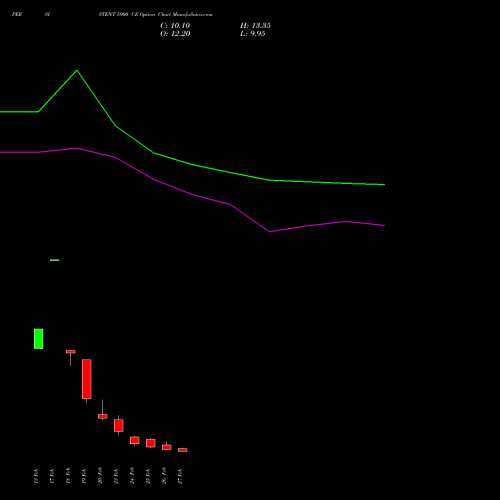Select the 19 Feb tall red candlestick
The height and width of the screenshot is (500, 500).
pos(87,379)
